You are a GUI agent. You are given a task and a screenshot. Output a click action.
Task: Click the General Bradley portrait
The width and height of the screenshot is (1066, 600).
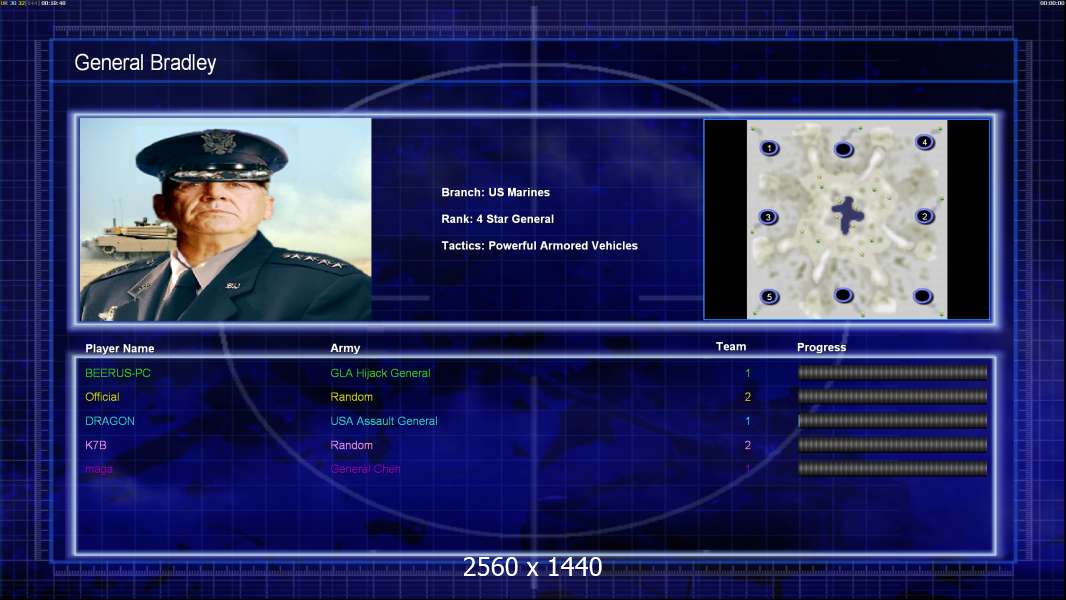click(x=226, y=219)
